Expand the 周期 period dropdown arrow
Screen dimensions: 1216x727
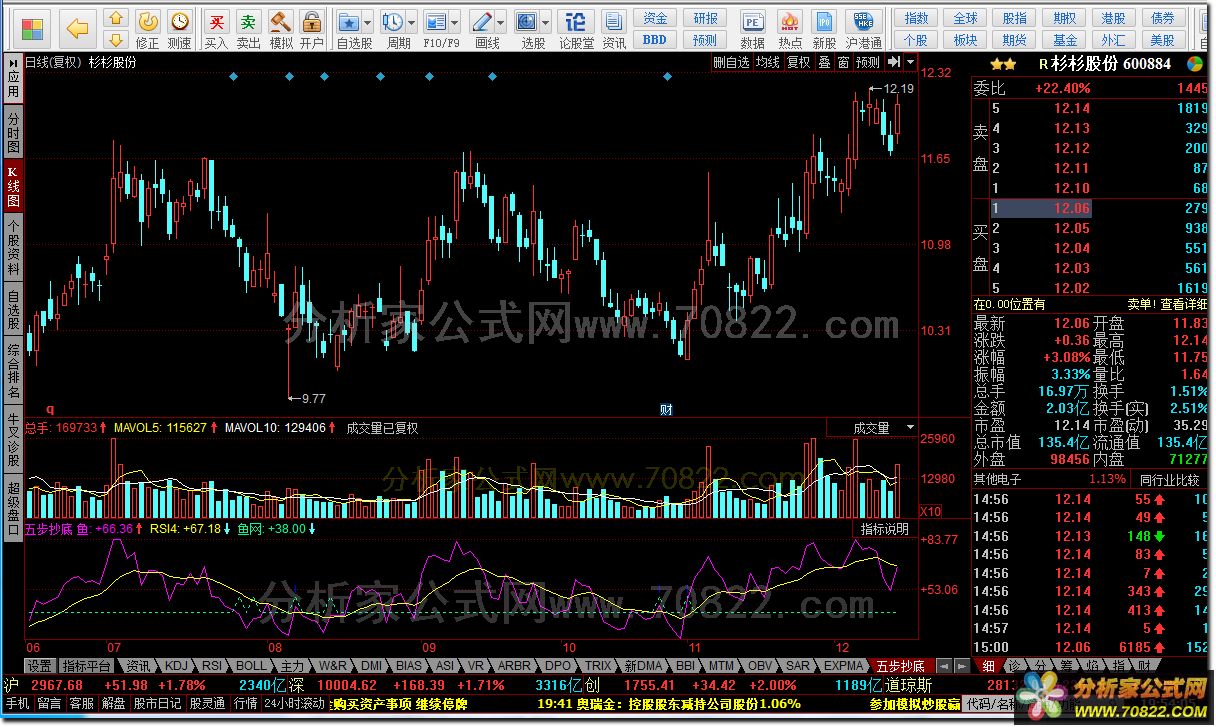point(412,22)
